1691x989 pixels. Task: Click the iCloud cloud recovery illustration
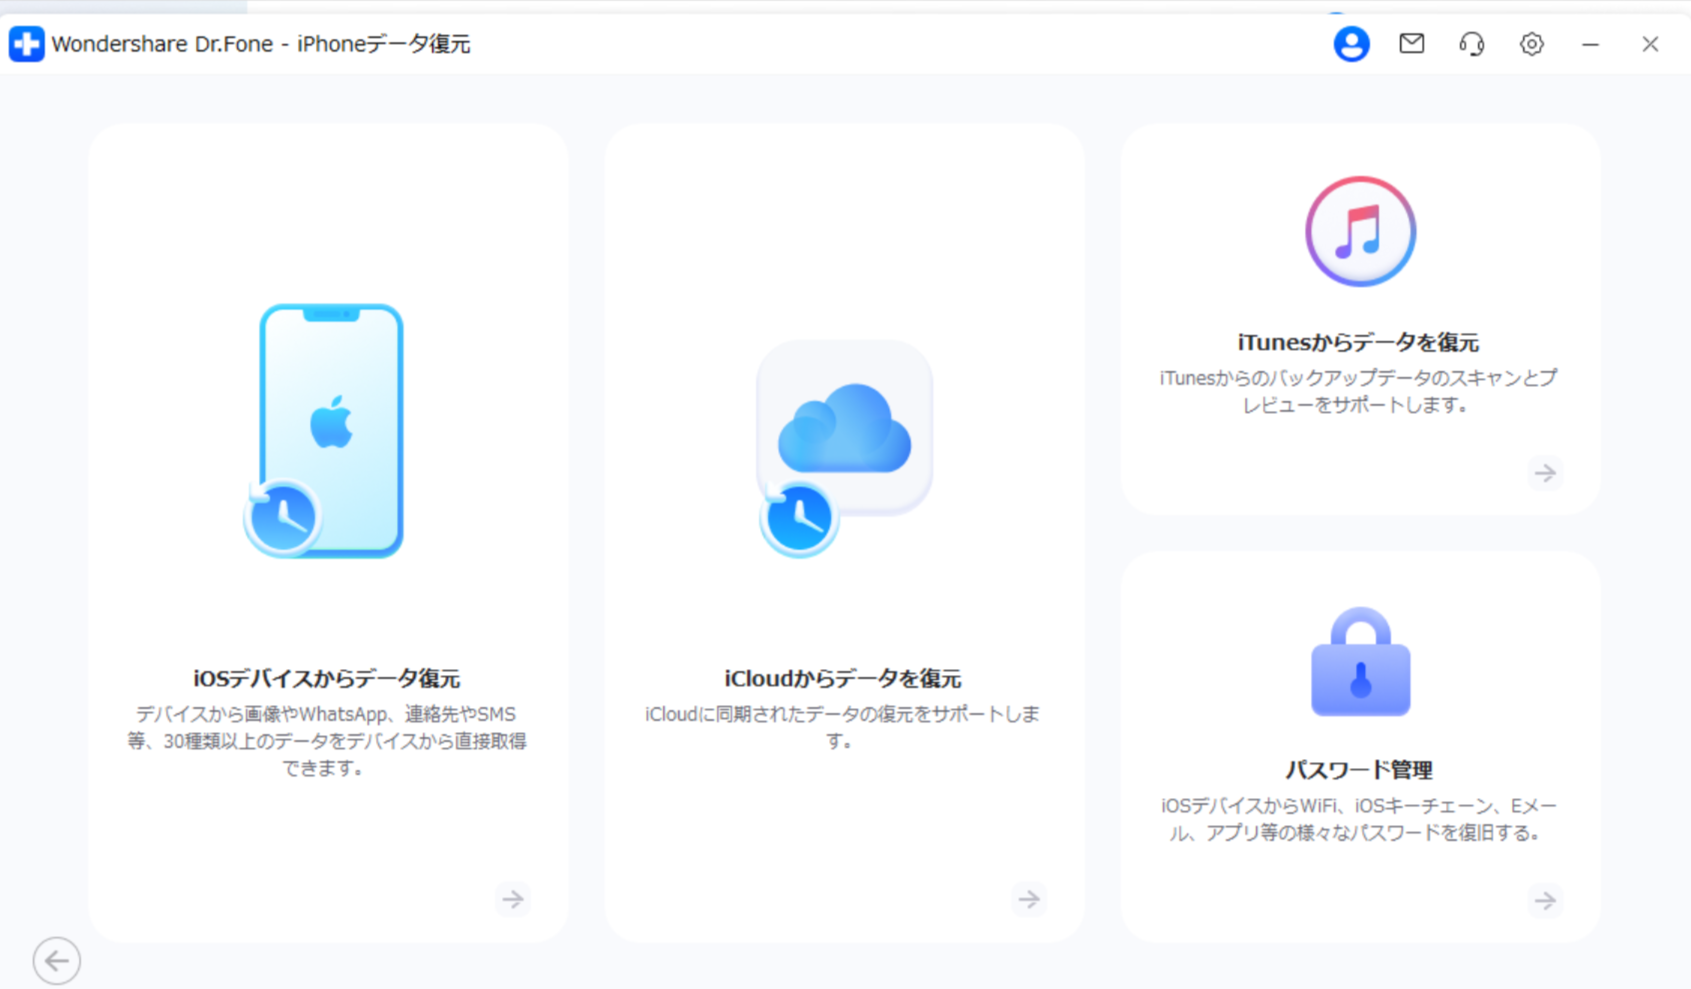[845, 448]
